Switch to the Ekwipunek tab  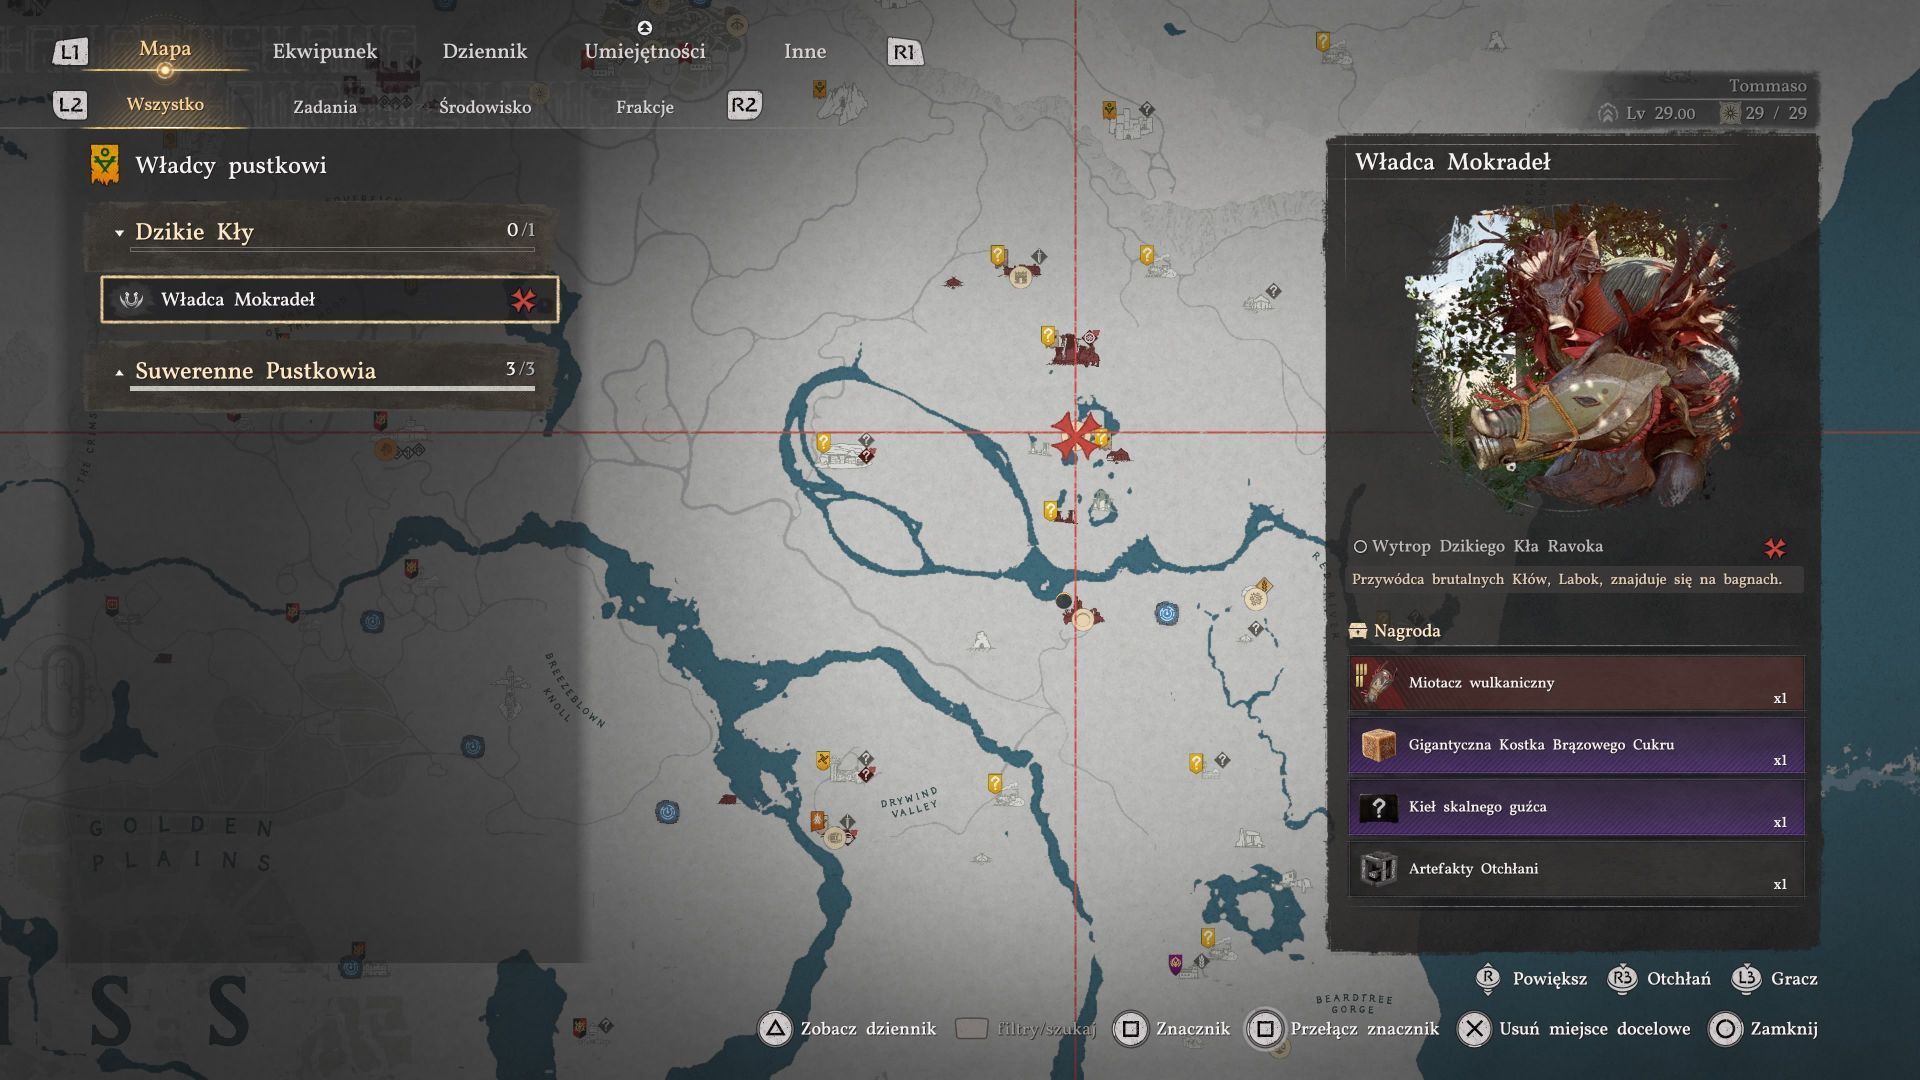(325, 51)
